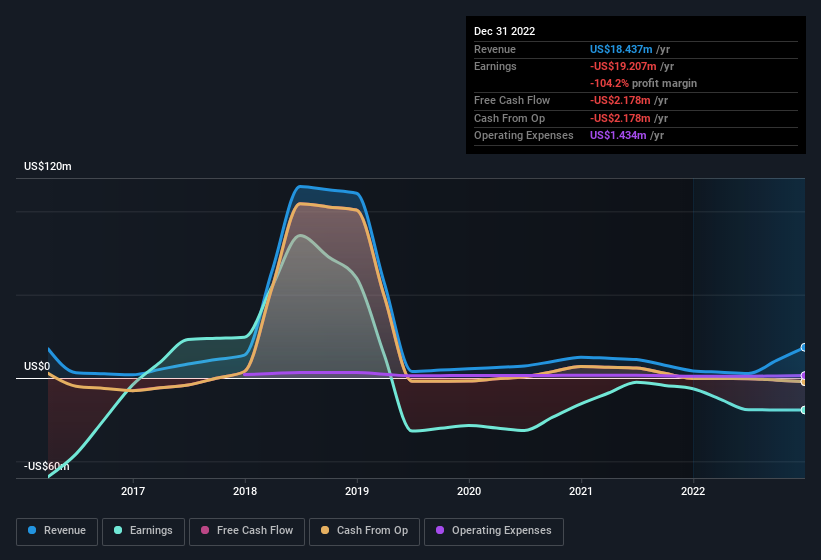The height and width of the screenshot is (560, 821).
Task: Toggle the Free Cash Flow legend button
Action: point(247,531)
